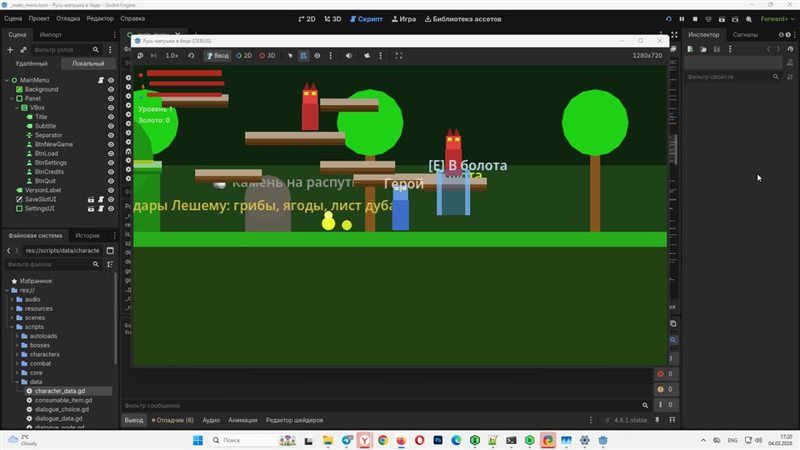Open the Отладка menu

point(68,18)
